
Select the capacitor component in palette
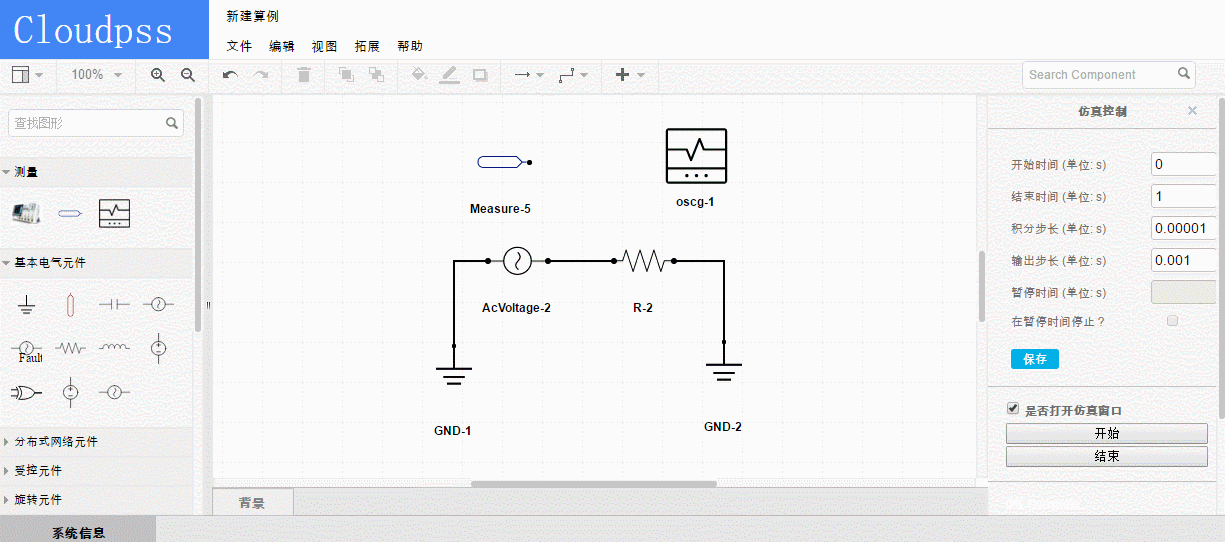click(x=114, y=304)
